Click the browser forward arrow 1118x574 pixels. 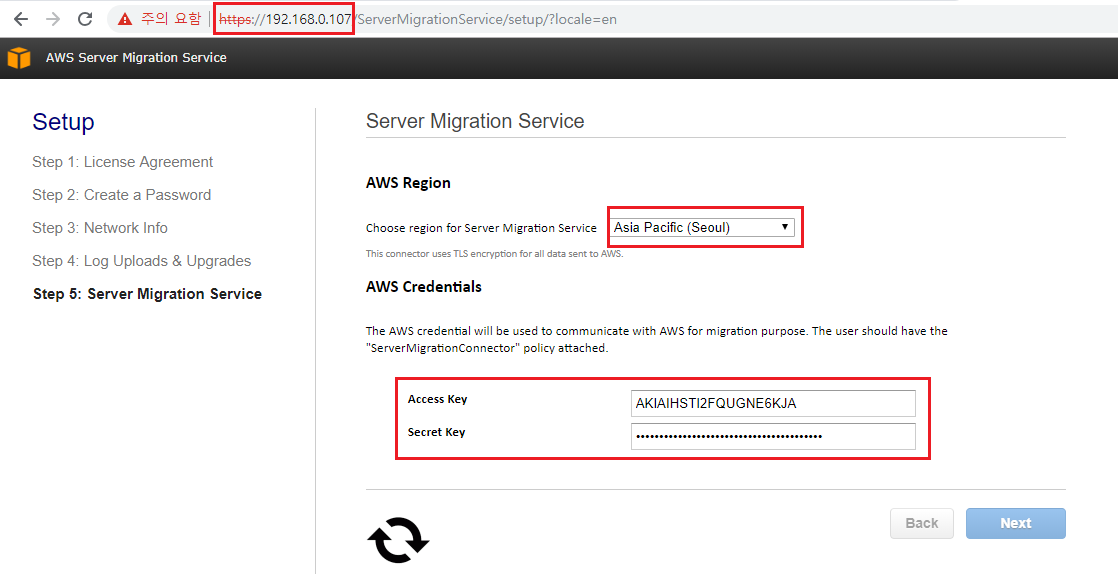coord(53,19)
